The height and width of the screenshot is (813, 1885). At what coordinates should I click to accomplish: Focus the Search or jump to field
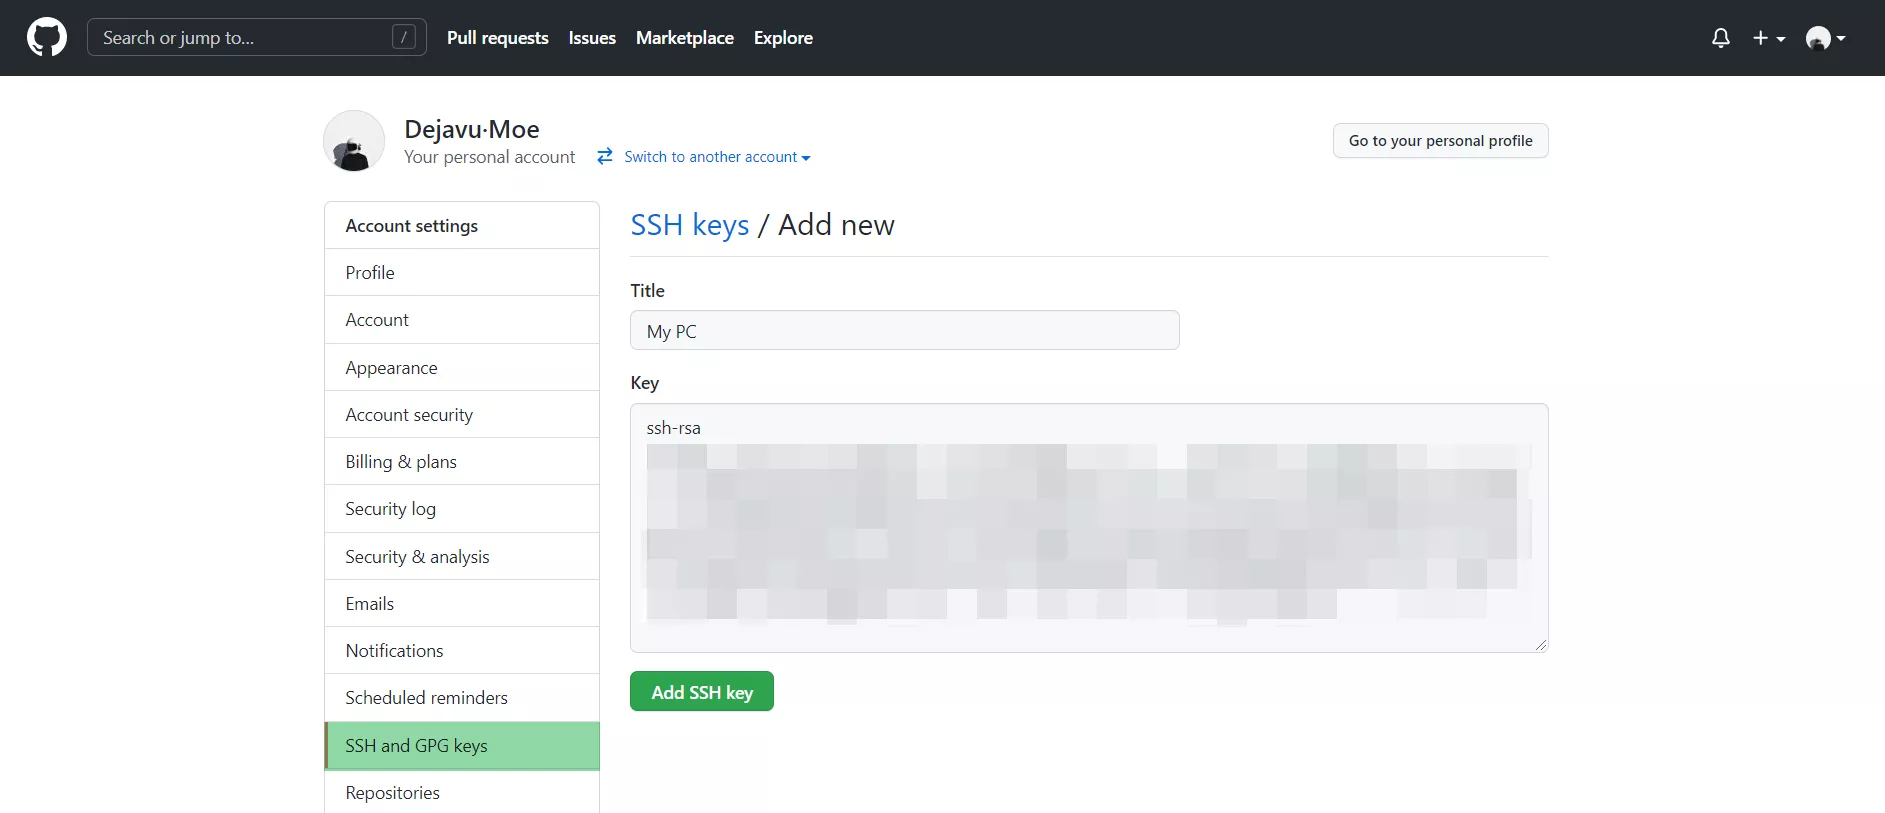(x=257, y=37)
